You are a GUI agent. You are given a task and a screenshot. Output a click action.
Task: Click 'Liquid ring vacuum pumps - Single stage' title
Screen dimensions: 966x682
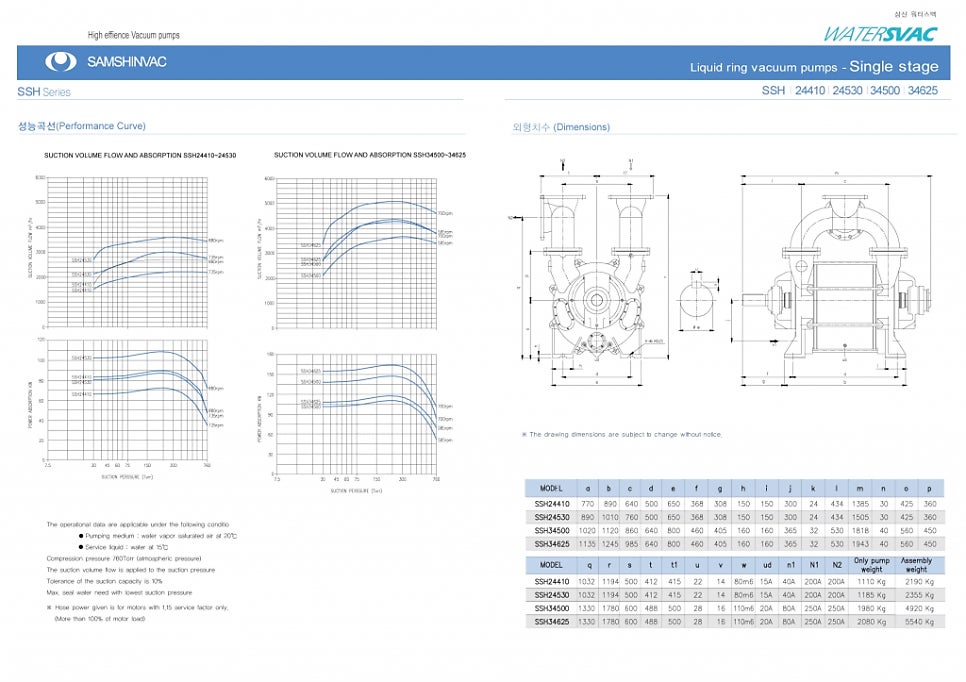coord(814,67)
